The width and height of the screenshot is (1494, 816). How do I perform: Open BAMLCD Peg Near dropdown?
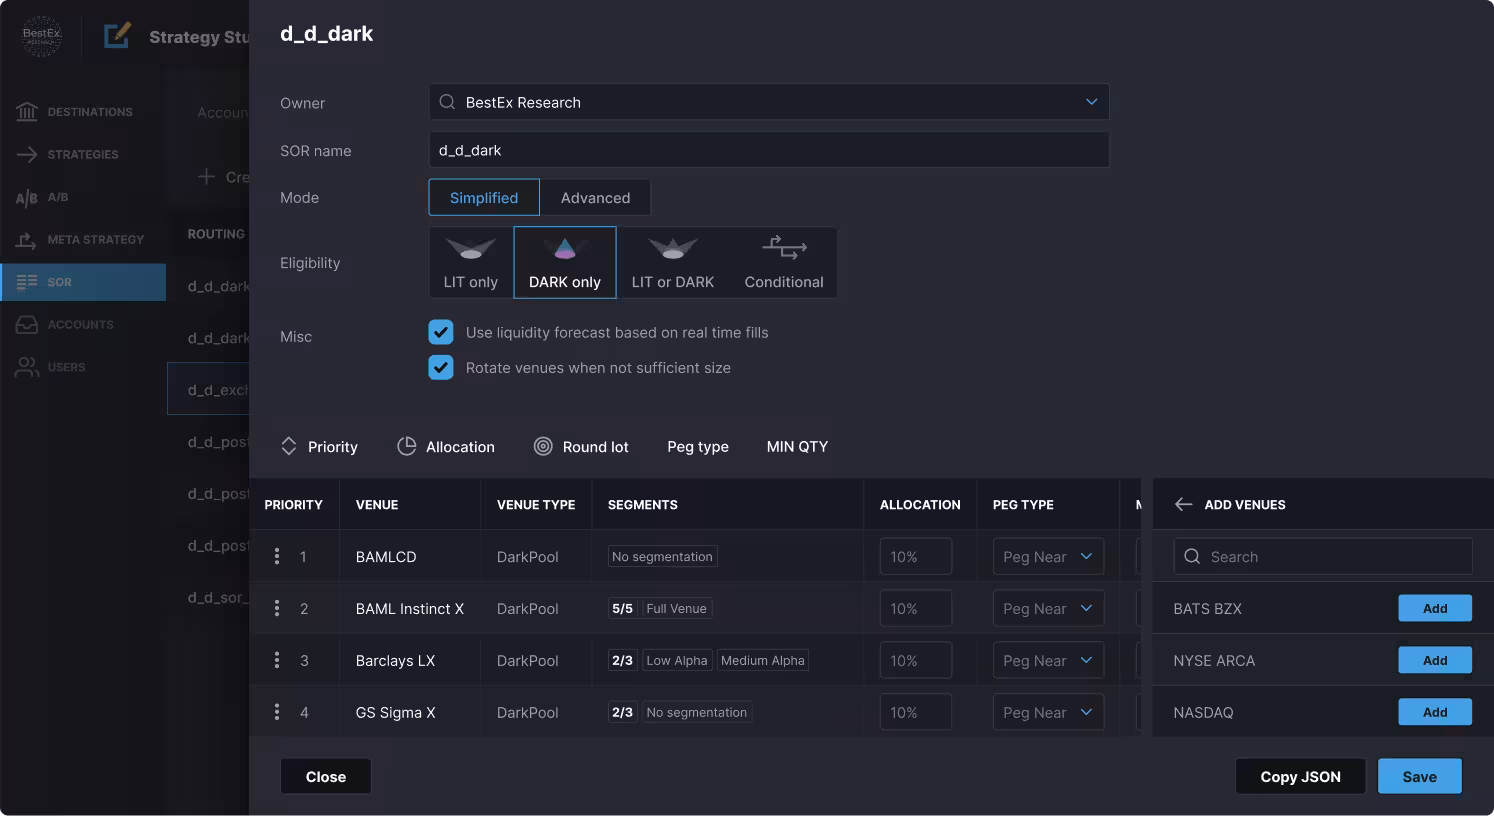(x=1048, y=557)
